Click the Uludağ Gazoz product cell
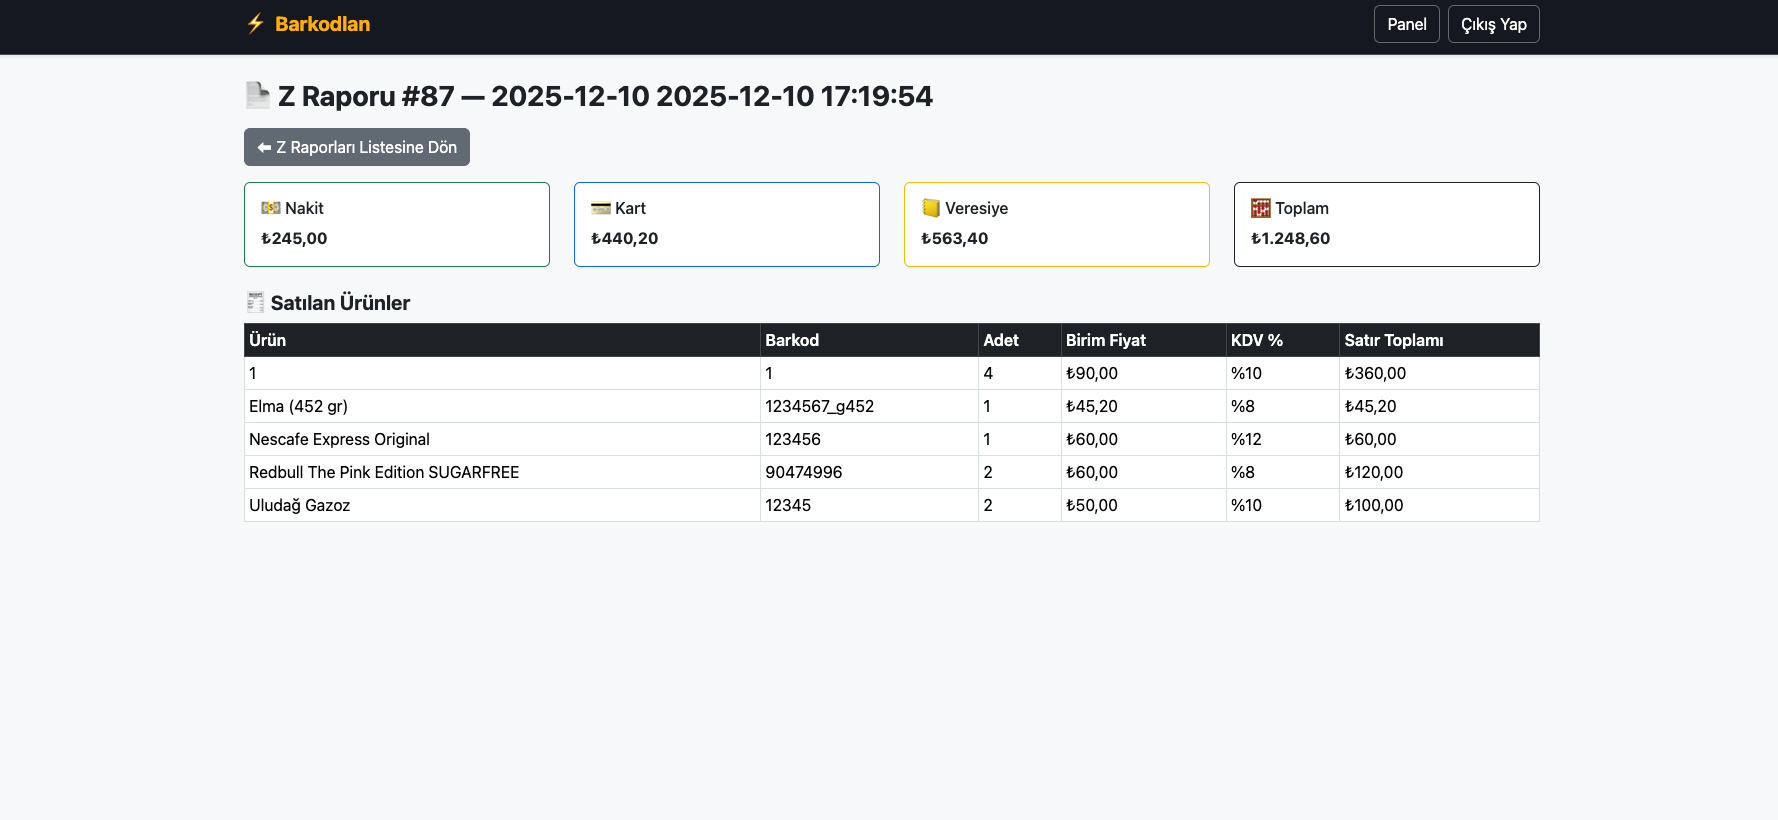The image size is (1778, 820). [300, 505]
